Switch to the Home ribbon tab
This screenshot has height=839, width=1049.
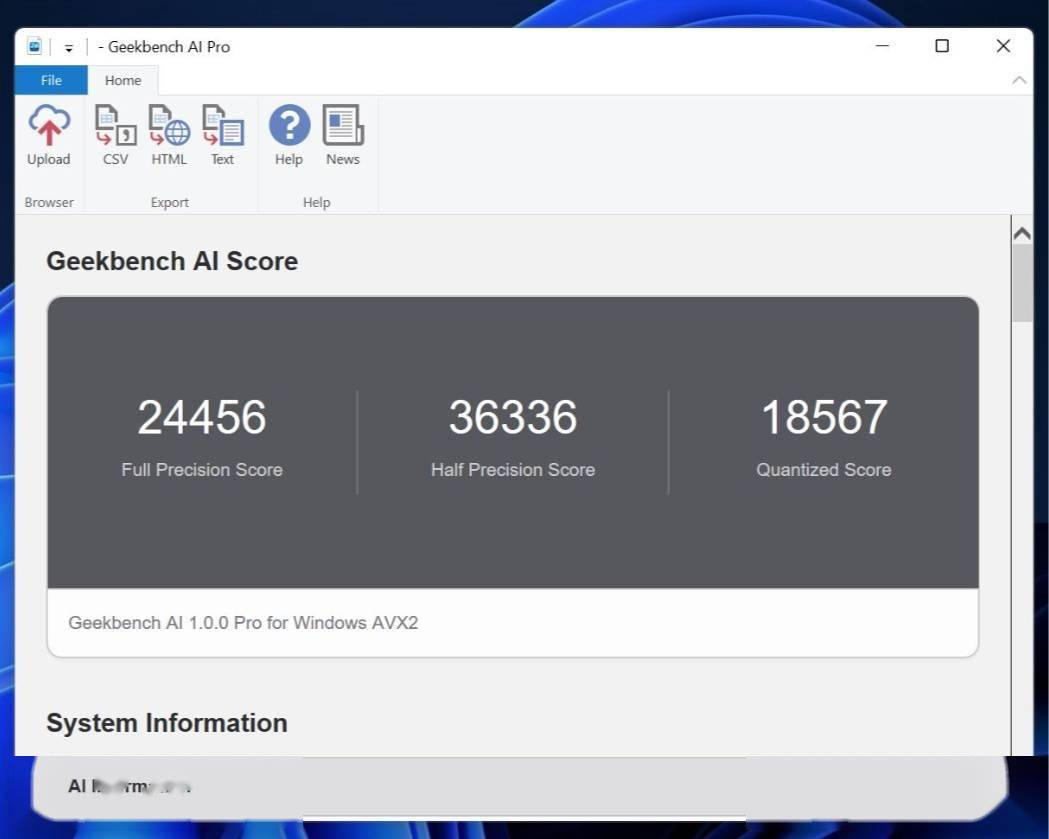coord(123,80)
